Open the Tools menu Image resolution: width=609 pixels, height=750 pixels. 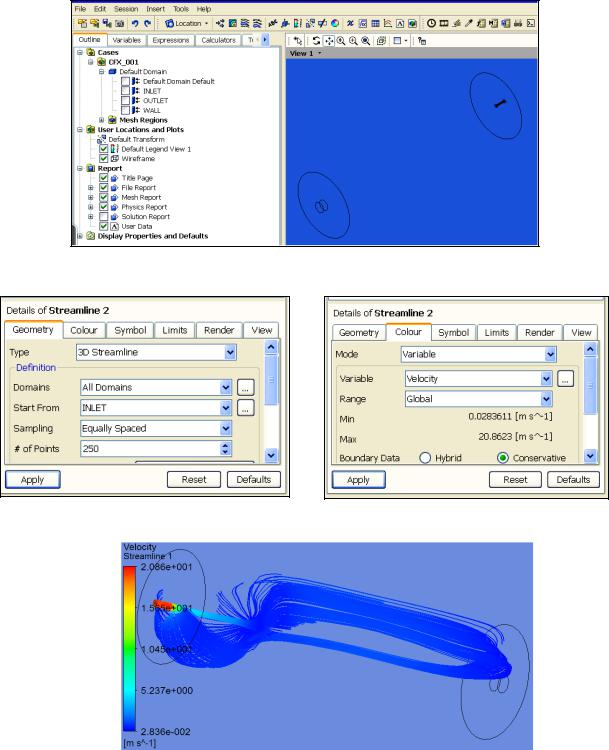tap(181, 9)
